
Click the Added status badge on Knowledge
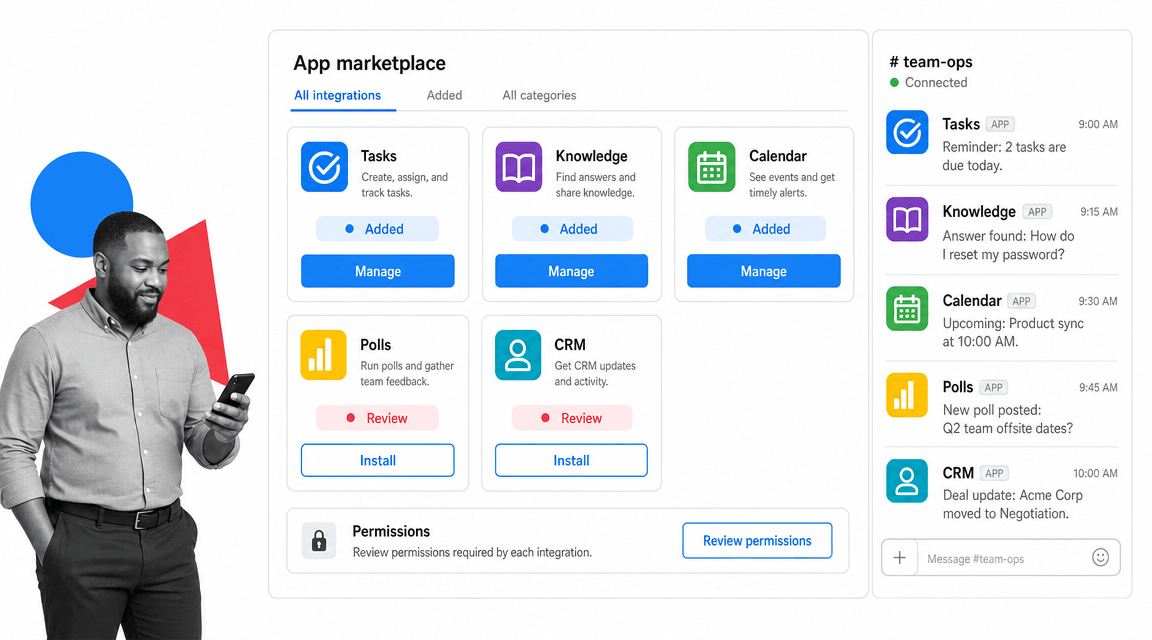572,229
